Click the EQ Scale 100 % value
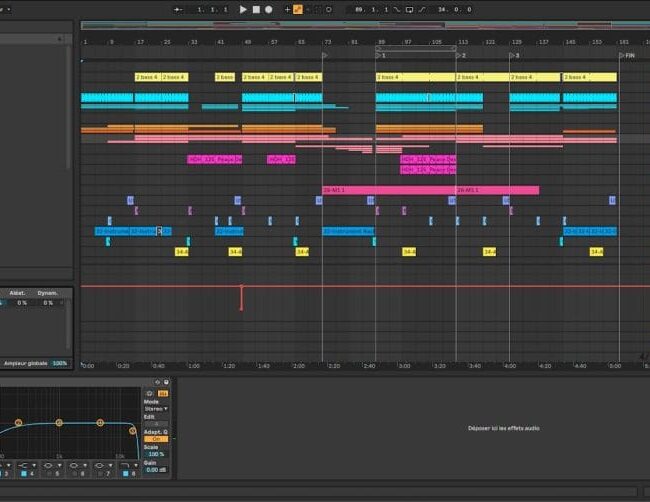The width and height of the screenshot is (650, 502). pos(154,454)
